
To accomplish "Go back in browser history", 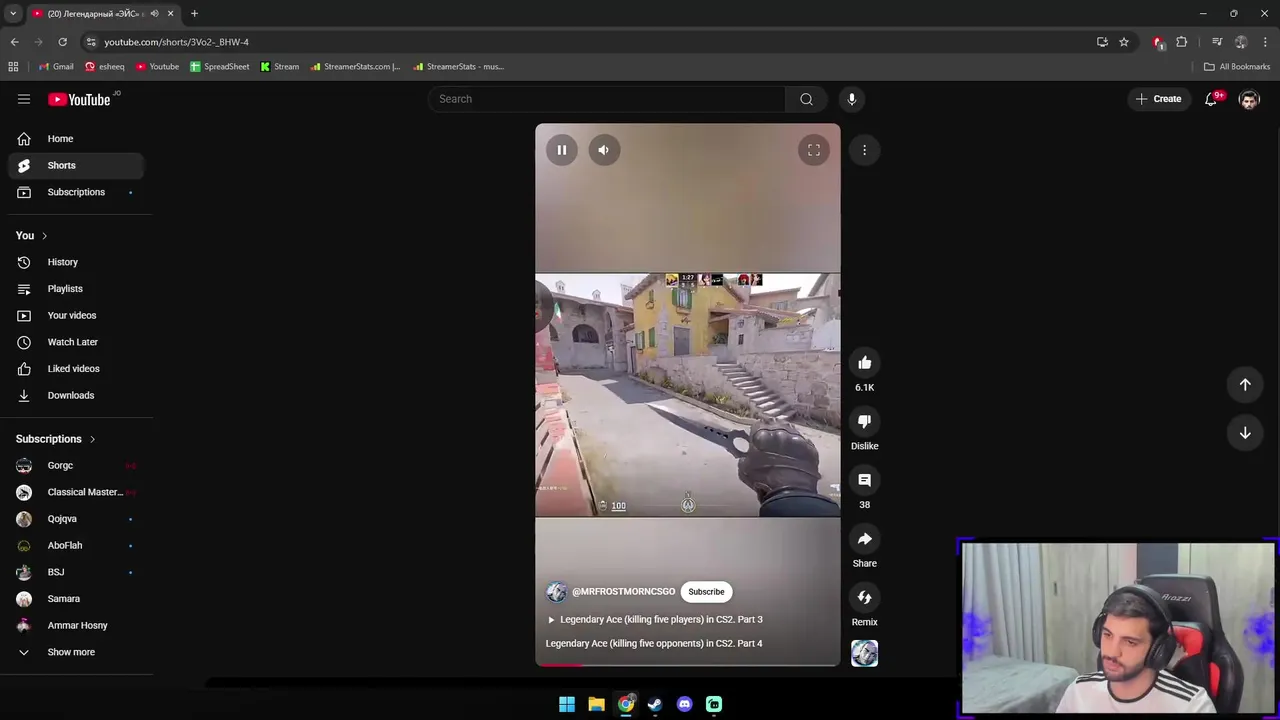I will click(x=14, y=42).
